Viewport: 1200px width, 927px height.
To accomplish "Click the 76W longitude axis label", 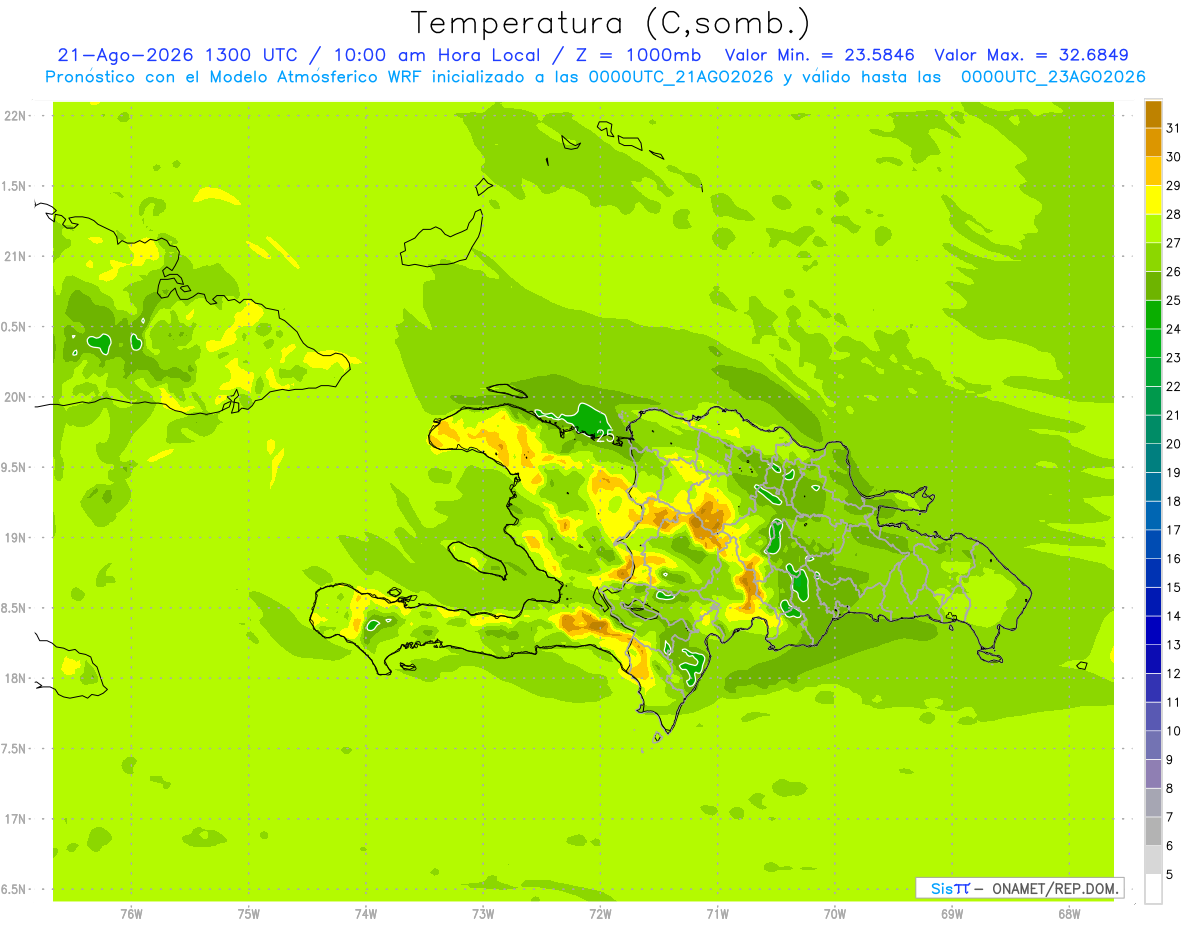I will click(x=131, y=913).
